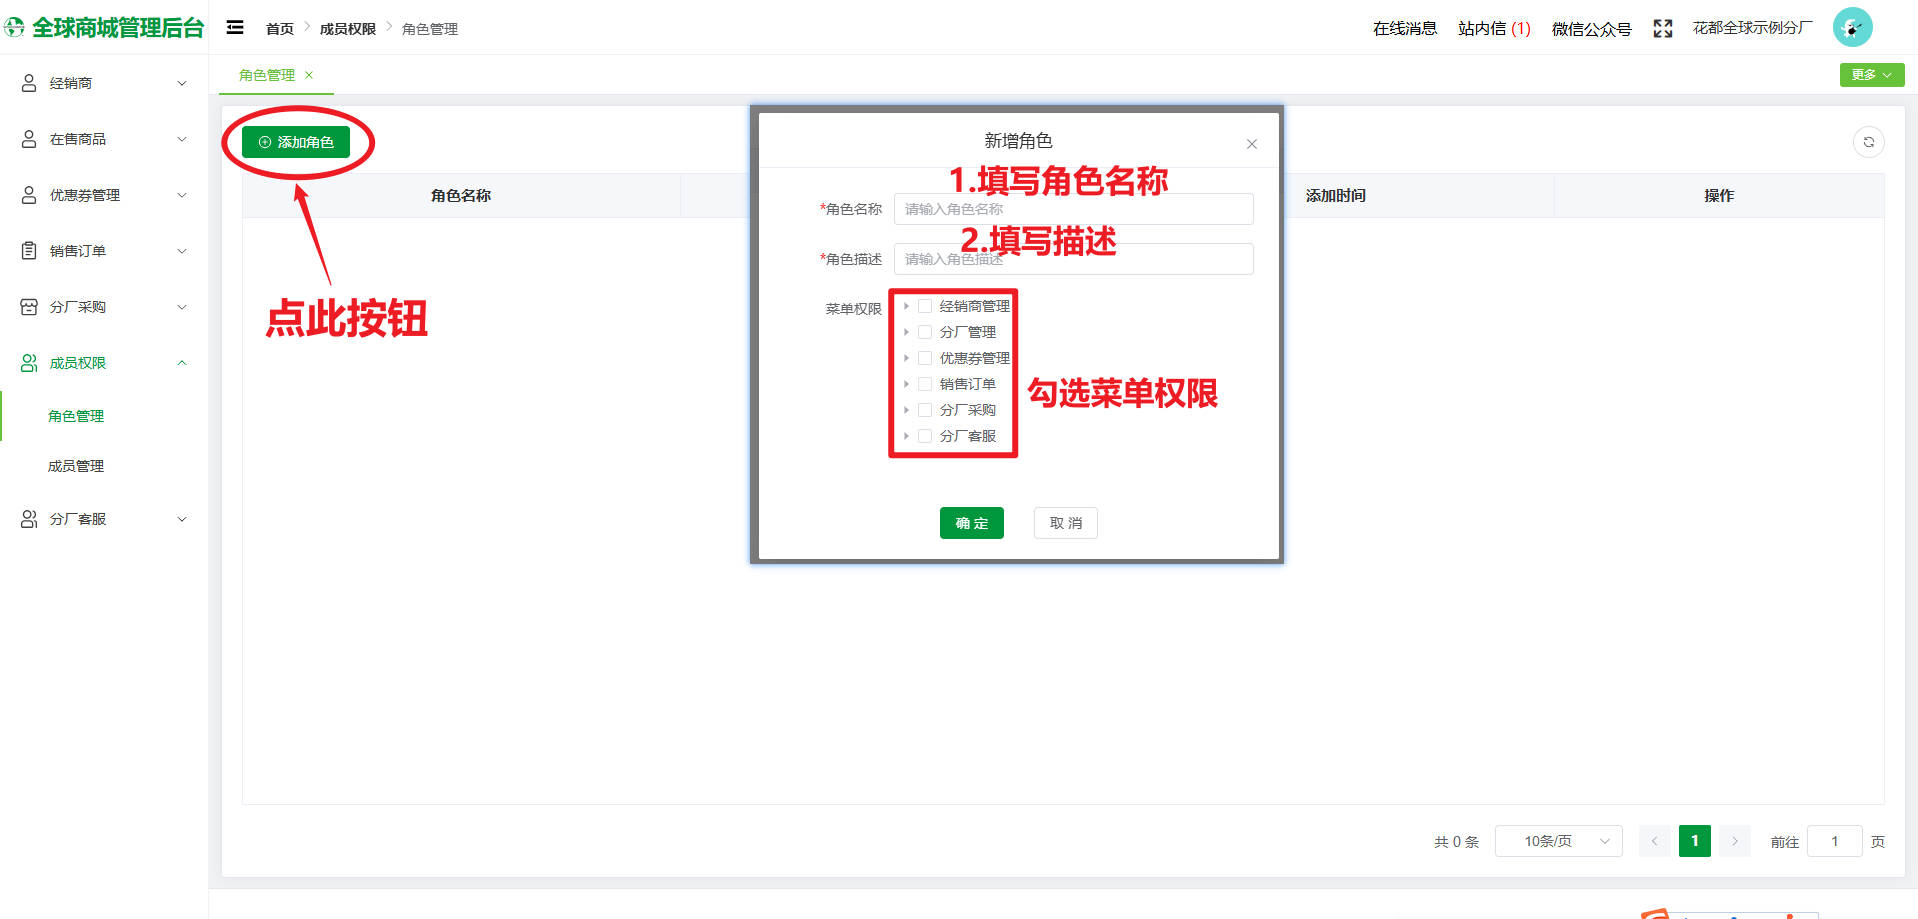
Task: Click the sidebar collapse hamburger icon
Action: tap(235, 28)
